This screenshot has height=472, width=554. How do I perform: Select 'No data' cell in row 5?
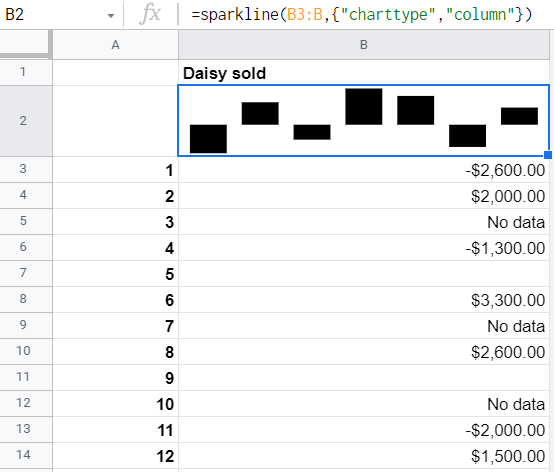pyautogui.click(x=364, y=222)
